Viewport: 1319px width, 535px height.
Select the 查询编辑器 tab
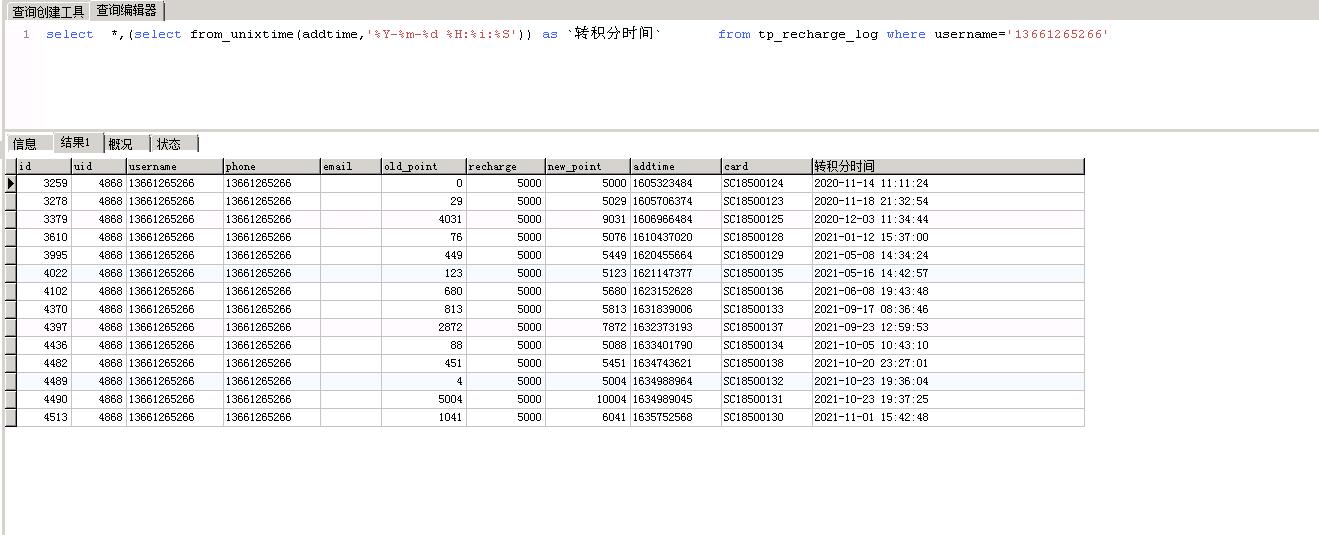tap(127, 11)
